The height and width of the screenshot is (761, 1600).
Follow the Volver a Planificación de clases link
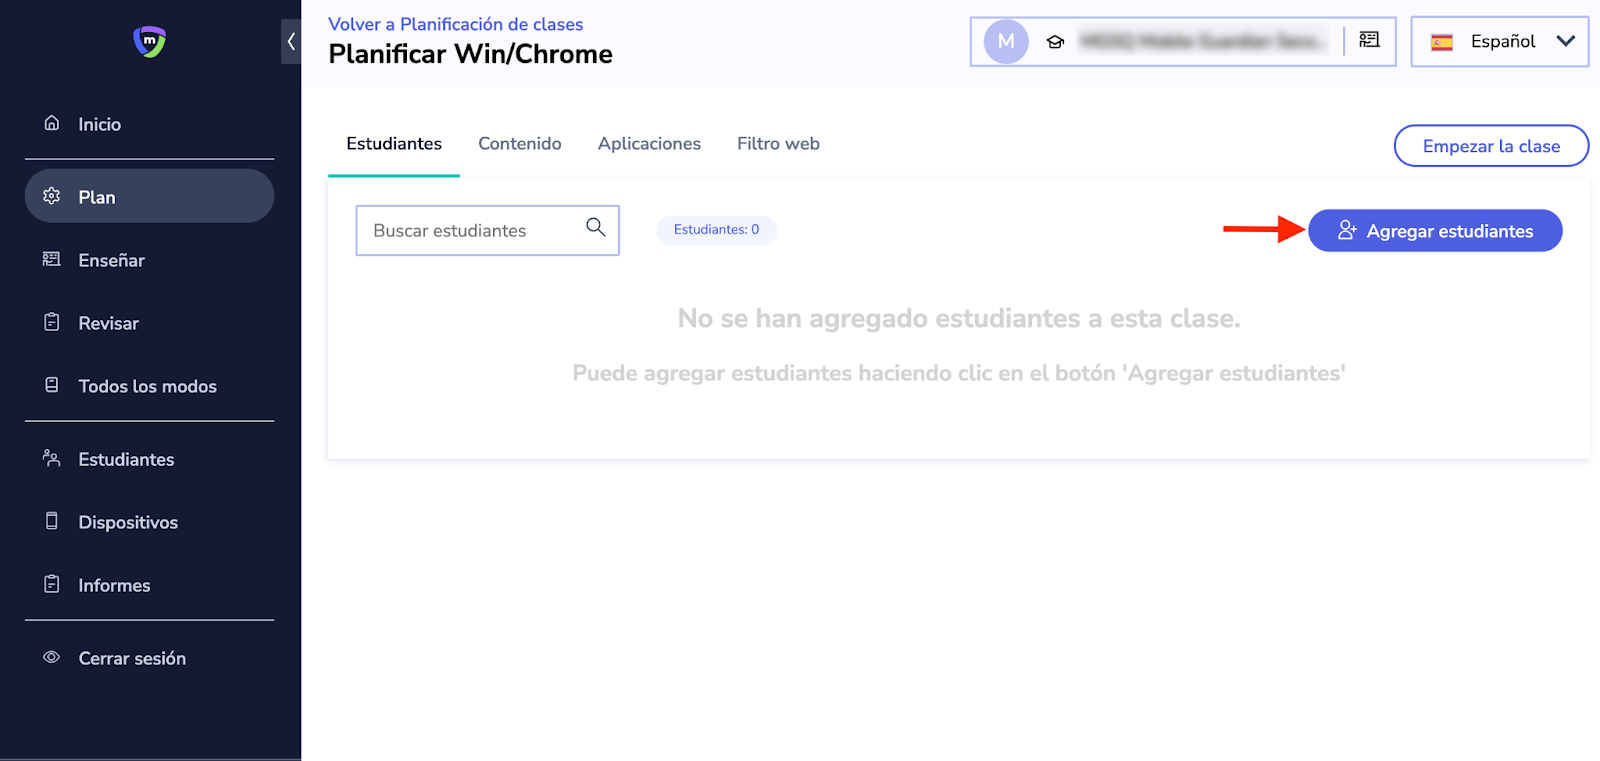[455, 24]
